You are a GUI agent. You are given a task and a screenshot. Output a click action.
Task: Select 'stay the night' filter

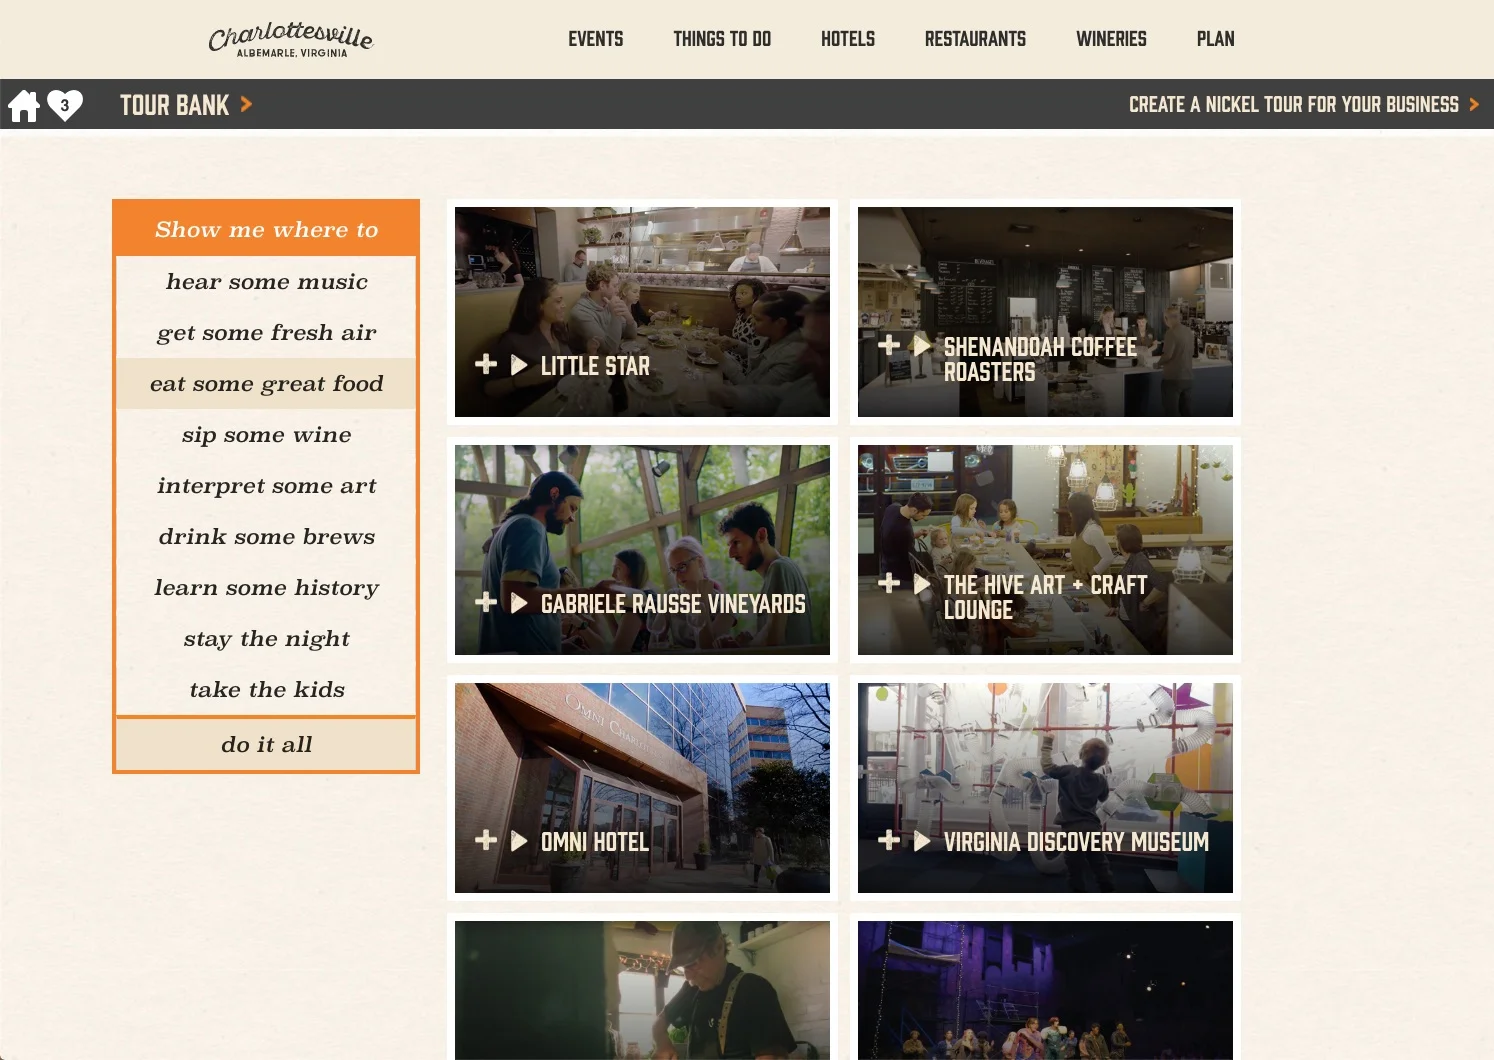click(266, 639)
